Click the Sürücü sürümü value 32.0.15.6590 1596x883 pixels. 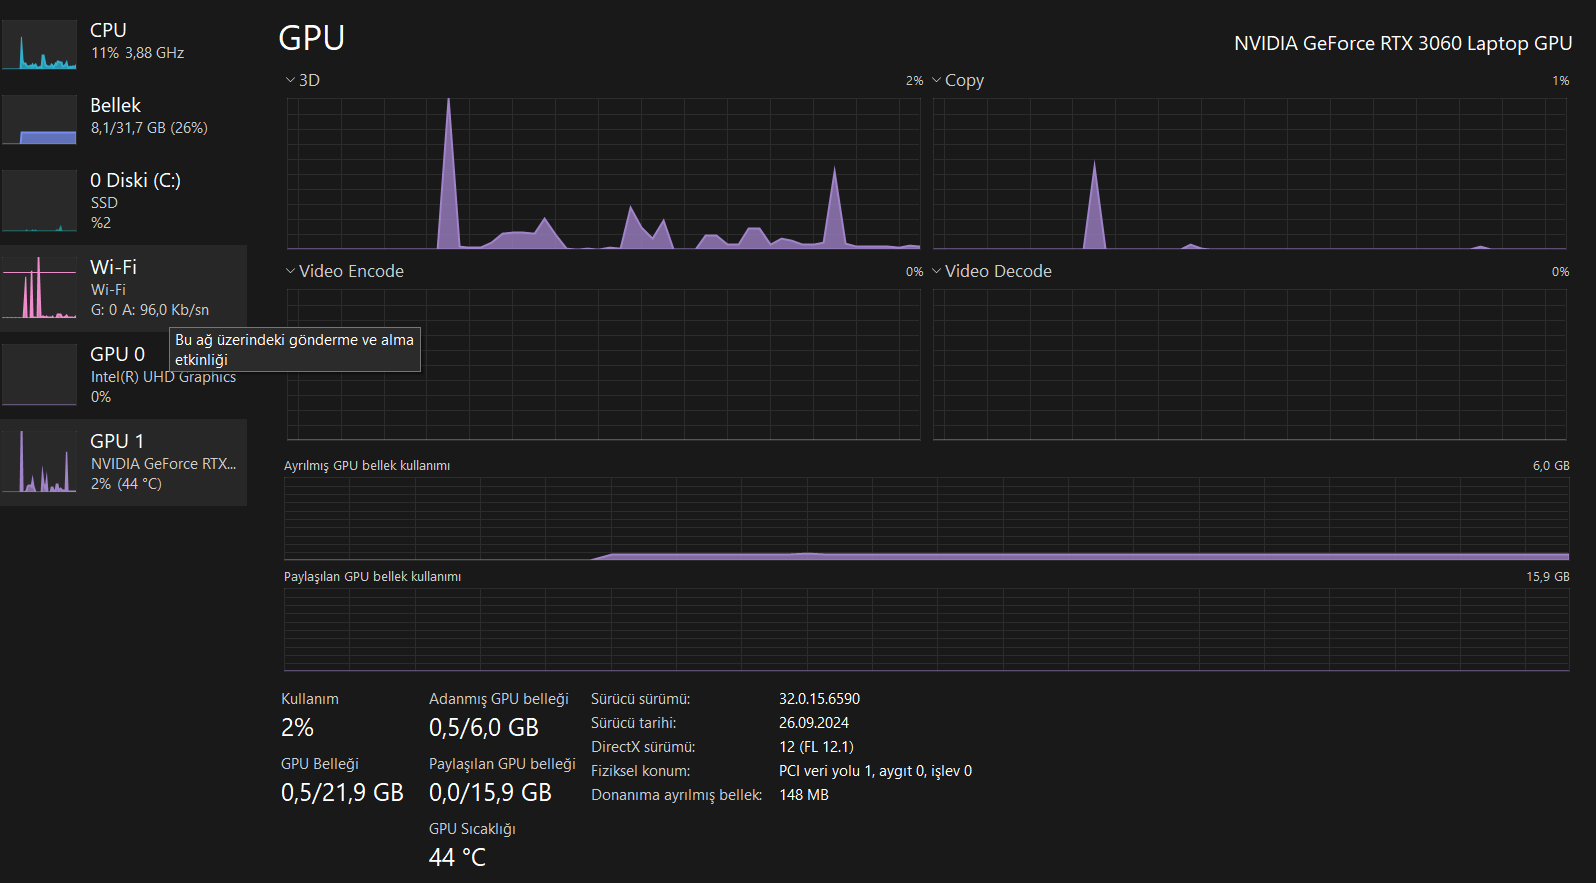pos(819,699)
